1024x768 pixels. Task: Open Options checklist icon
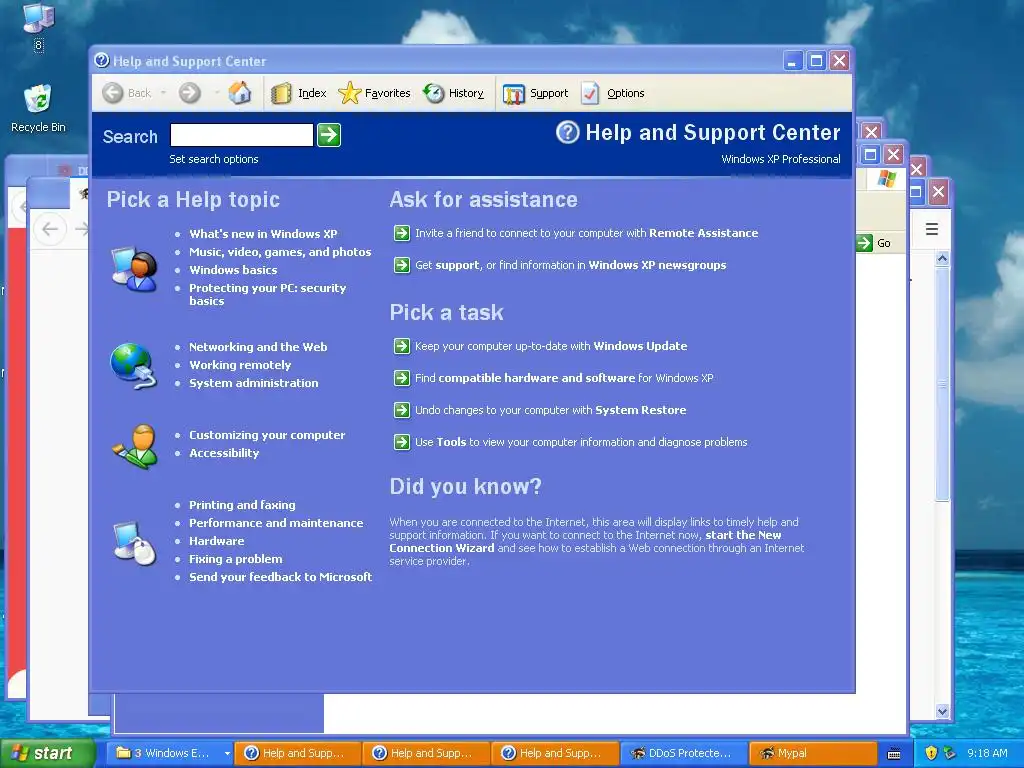(x=590, y=93)
